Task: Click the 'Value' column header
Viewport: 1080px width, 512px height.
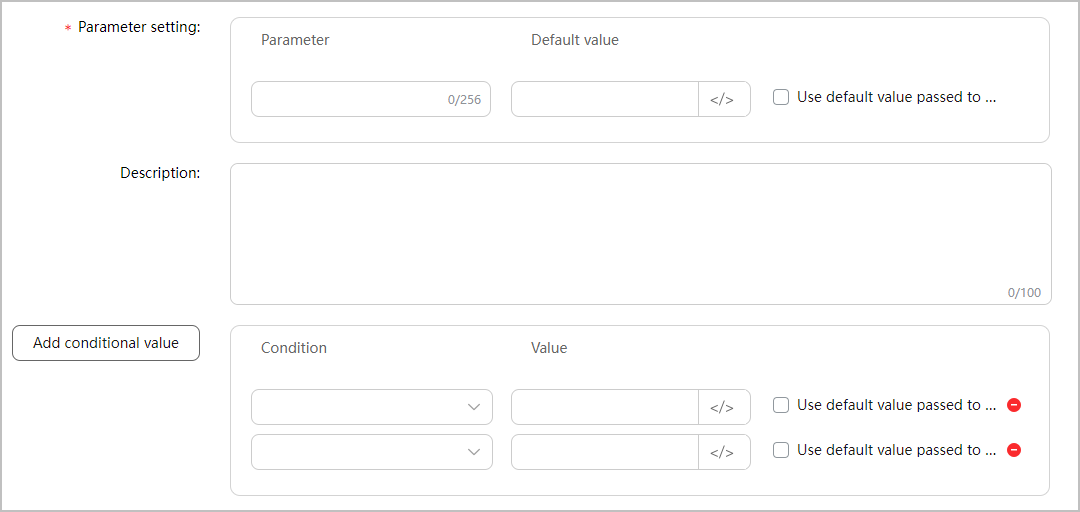Action: 549,348
